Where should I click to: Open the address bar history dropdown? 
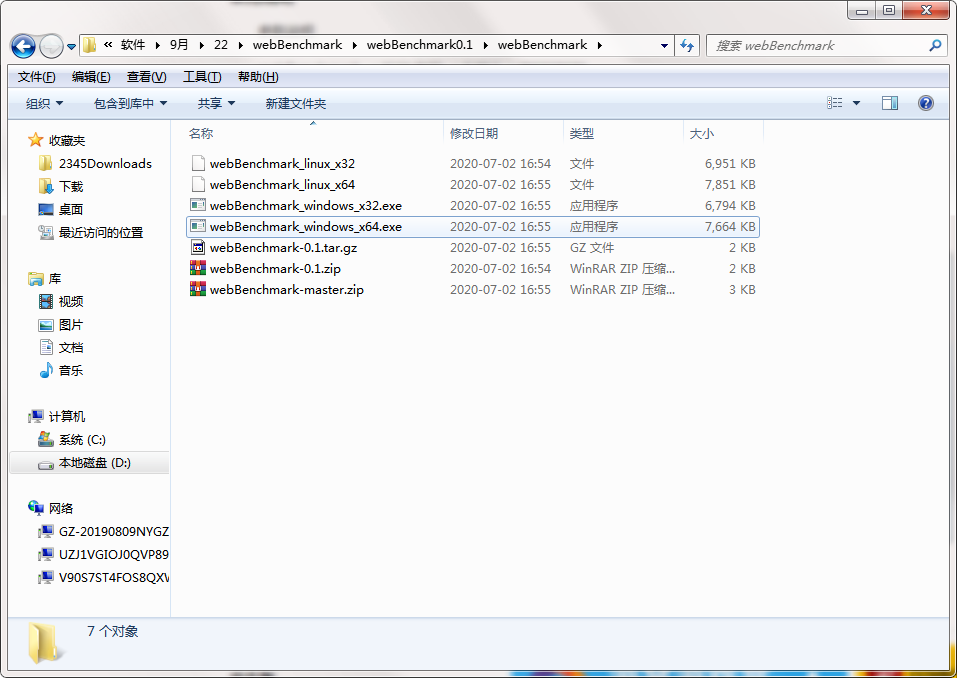coord(664,46)
